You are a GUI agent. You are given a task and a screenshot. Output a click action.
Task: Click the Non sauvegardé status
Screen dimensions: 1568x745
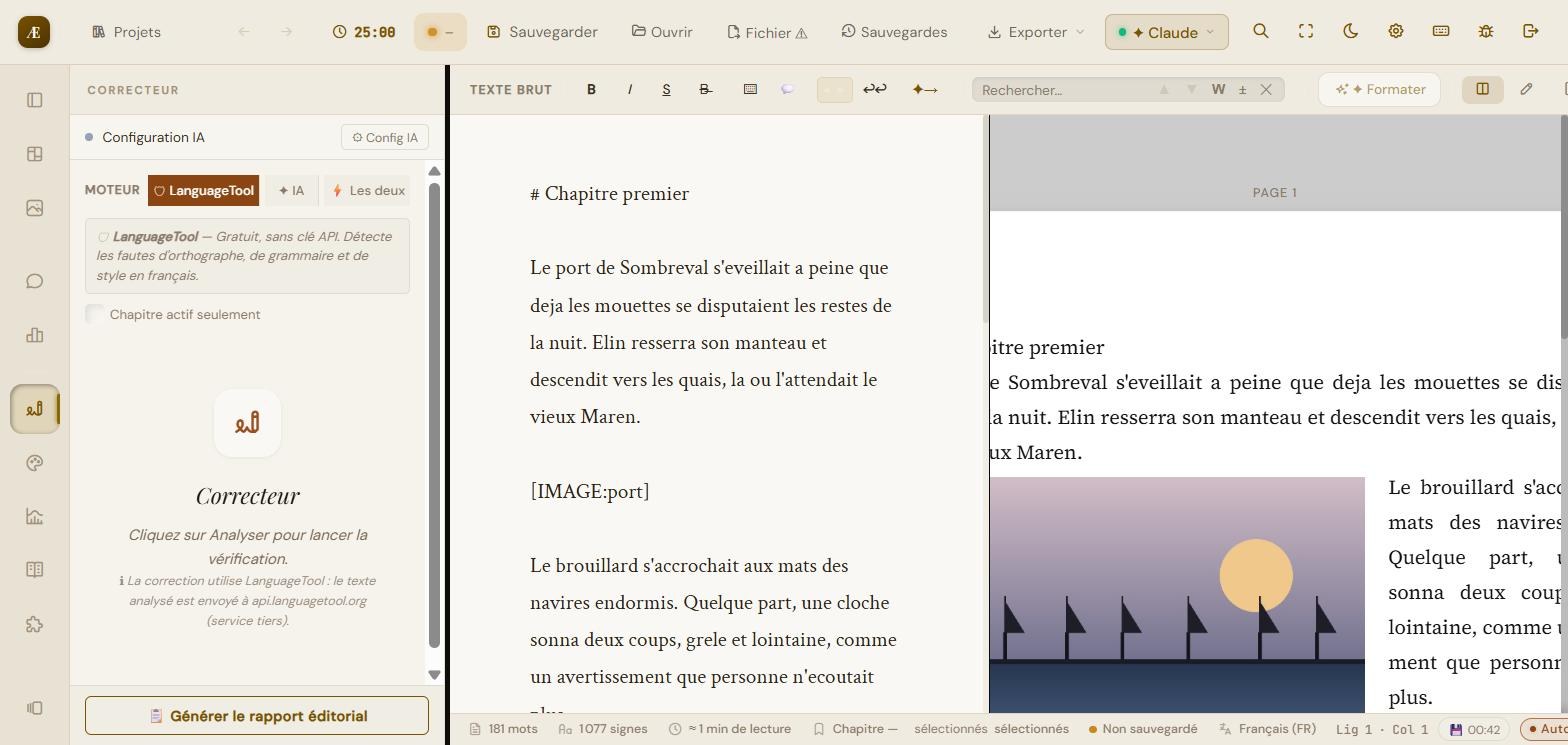[1143, 729]
